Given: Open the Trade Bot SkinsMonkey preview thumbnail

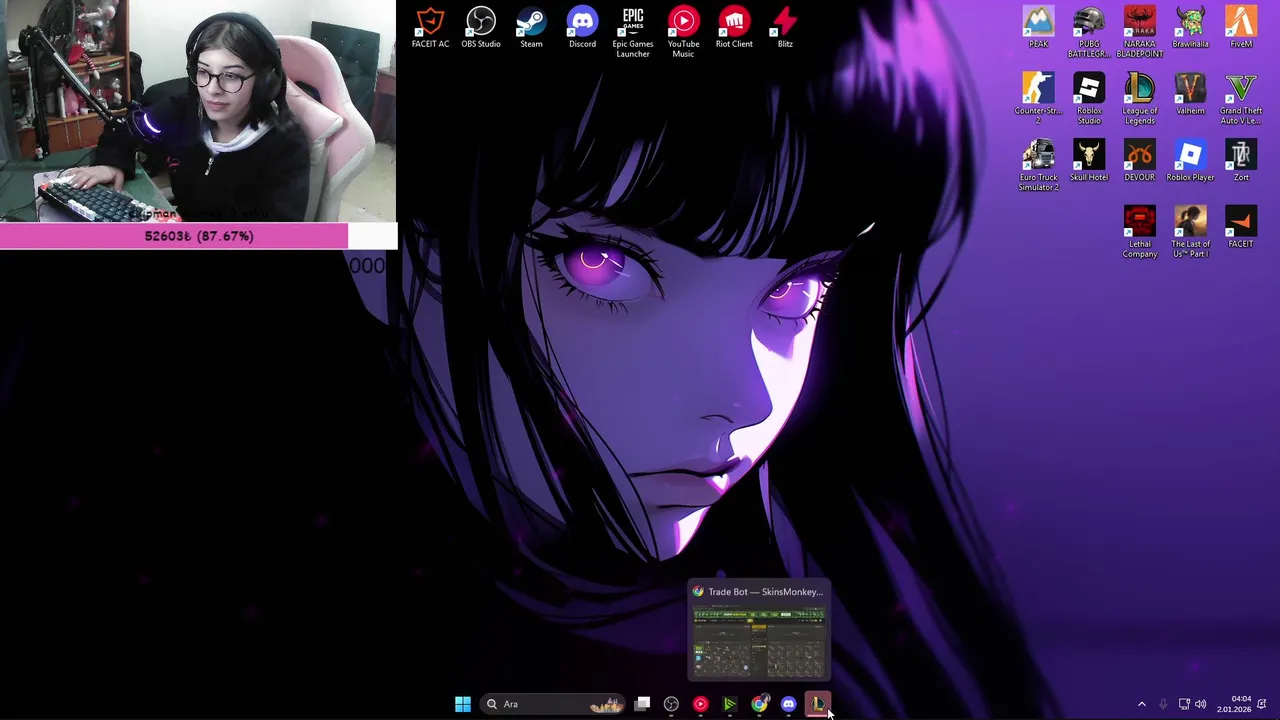Looking at the screenshot, I should coord(759,630).
